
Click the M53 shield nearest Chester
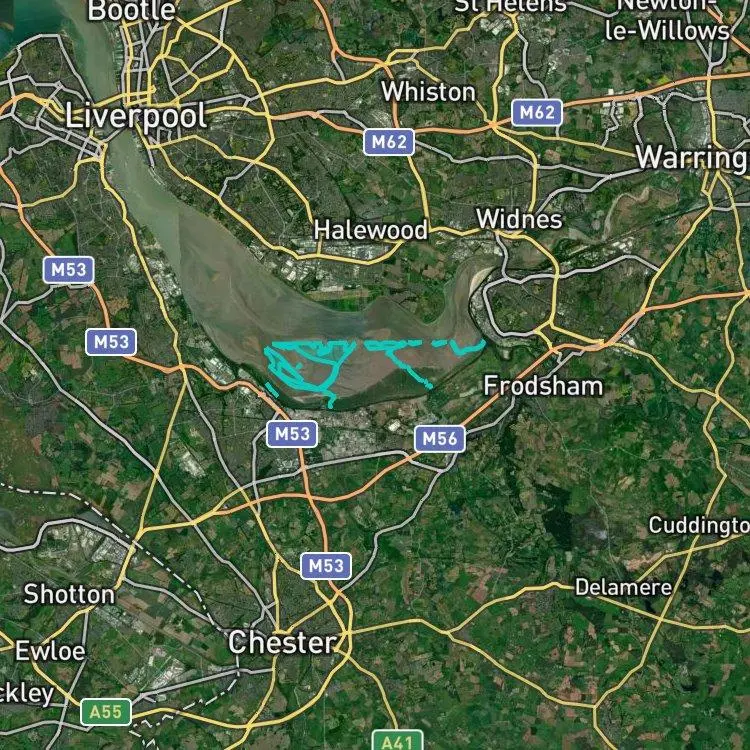(326, 566)
